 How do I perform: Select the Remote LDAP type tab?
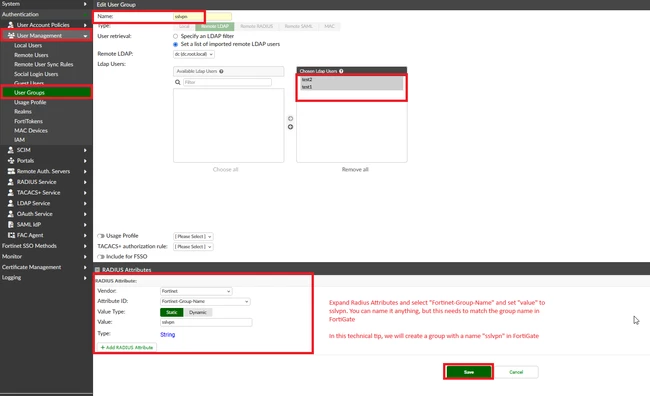[215, 26]
